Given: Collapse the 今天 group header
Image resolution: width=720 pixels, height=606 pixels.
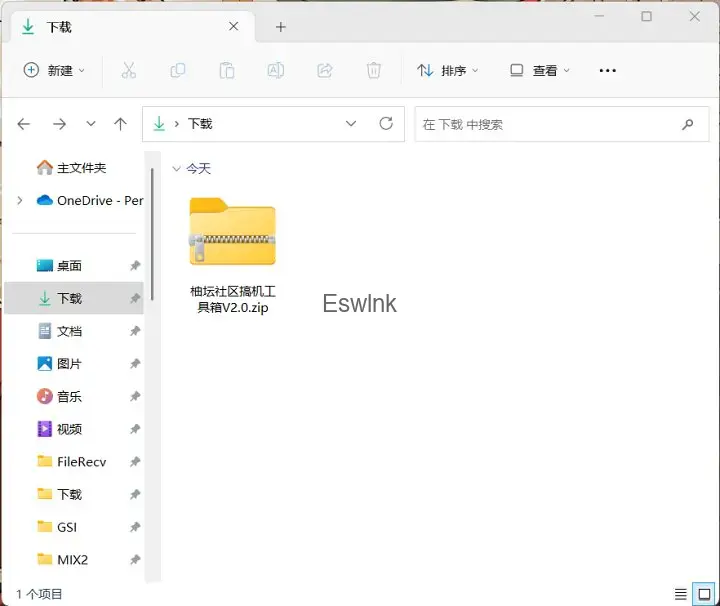Looking at the screenshot, I should click(176, 169).
